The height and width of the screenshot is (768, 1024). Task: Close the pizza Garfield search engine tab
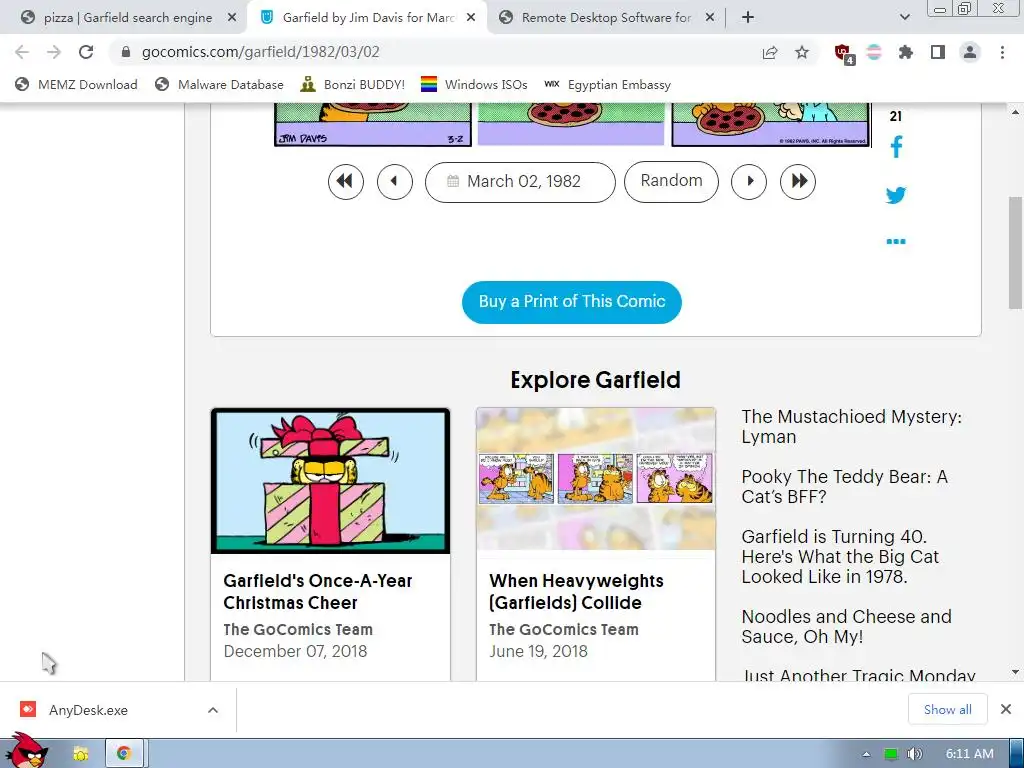tap(232, 18)
